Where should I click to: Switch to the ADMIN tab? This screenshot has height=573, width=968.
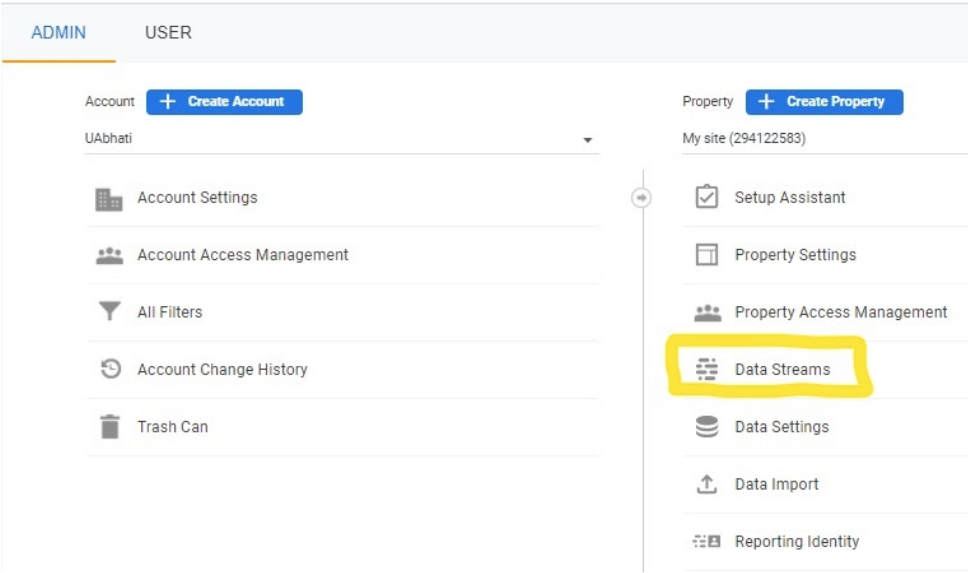[59, 32]
